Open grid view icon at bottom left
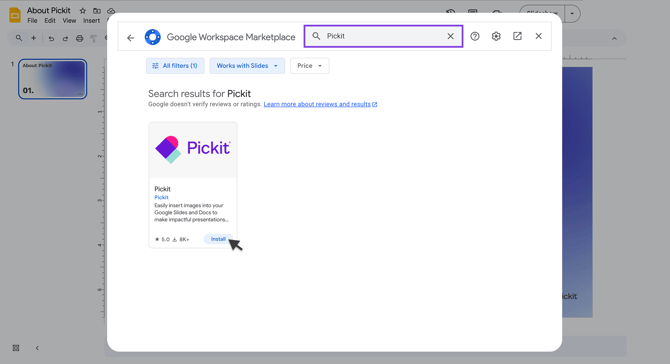This screenshot has height=364, width=670. (x=16, y=348)
